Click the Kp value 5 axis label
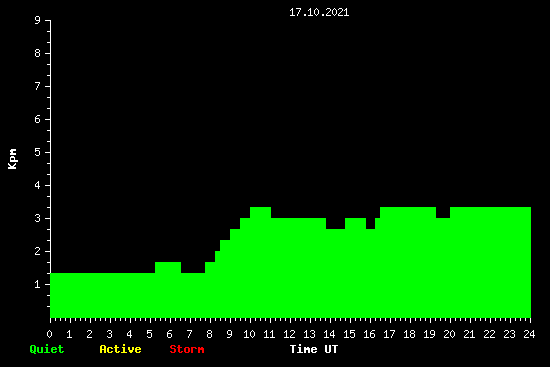The height and width of the screenshot is (367, 550). 38,152
